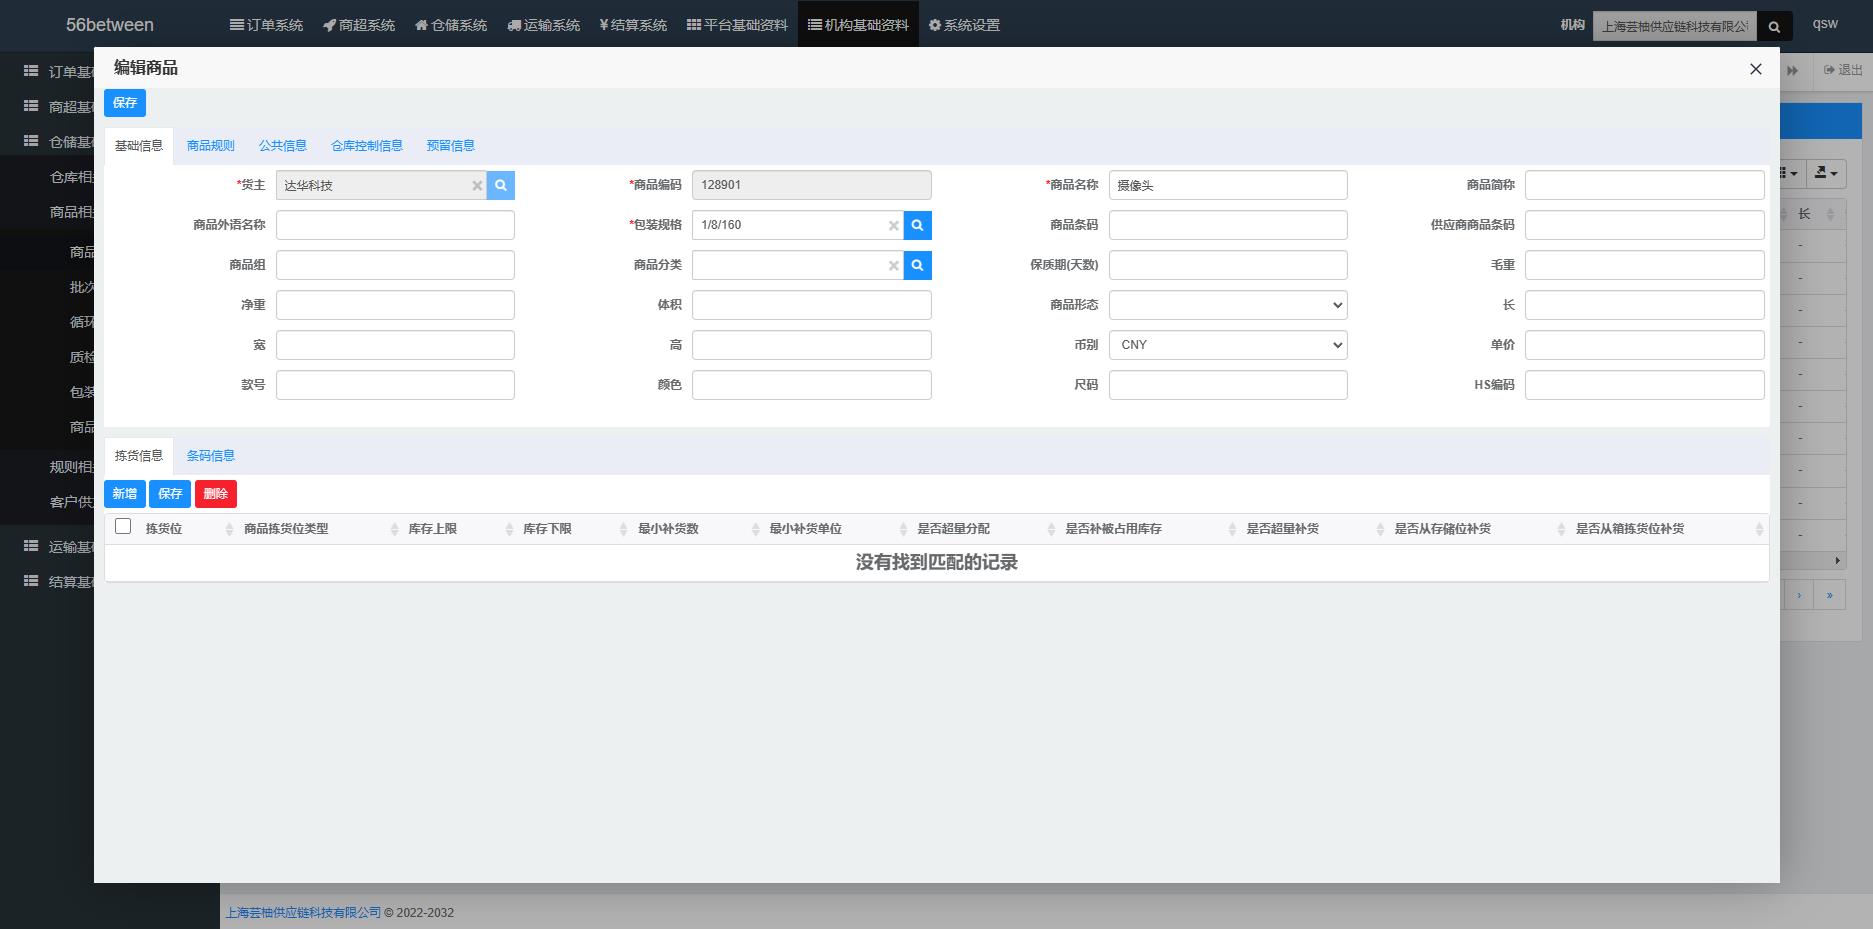Viewport: 1873px width, 929px height.
Task: Open 商超系统 top menu
Action: (x=359, y=25)
